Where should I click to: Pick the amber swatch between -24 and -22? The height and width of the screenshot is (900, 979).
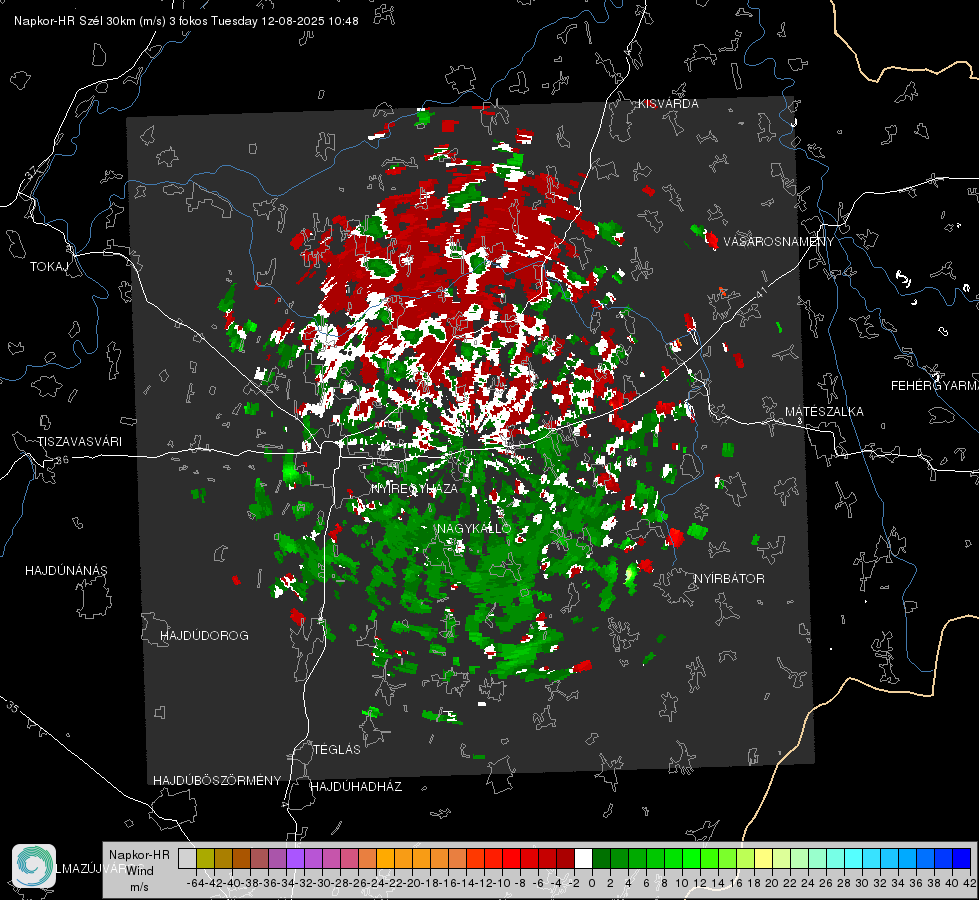(385, 859)
